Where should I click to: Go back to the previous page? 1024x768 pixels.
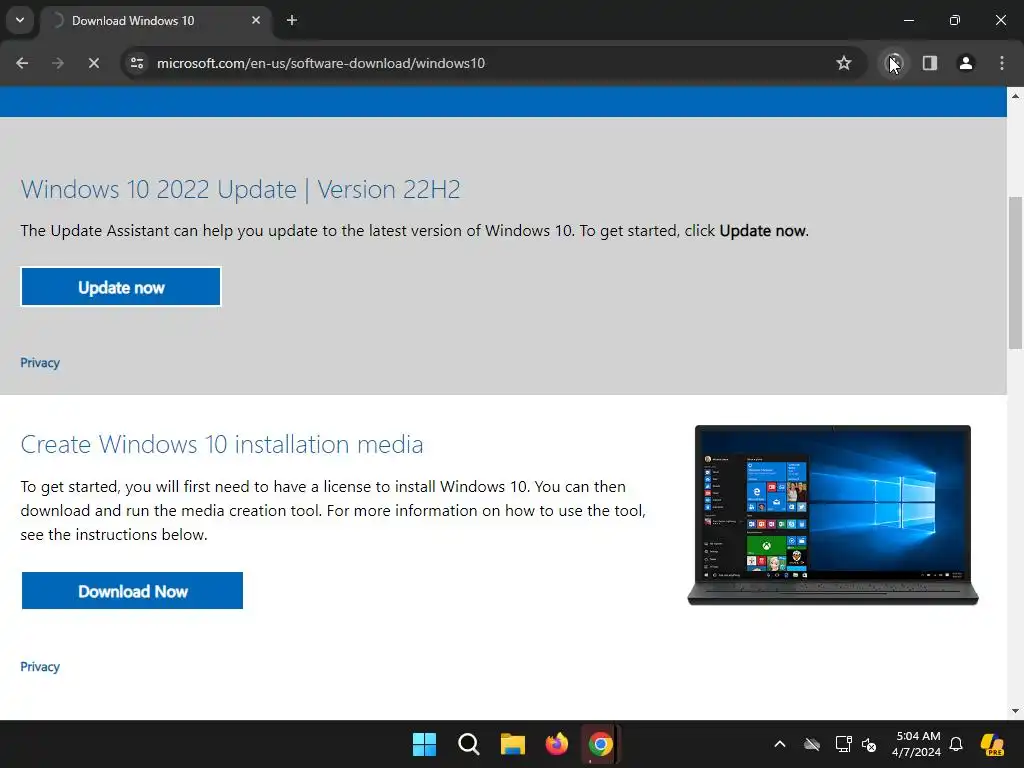[x=22, y=63]
